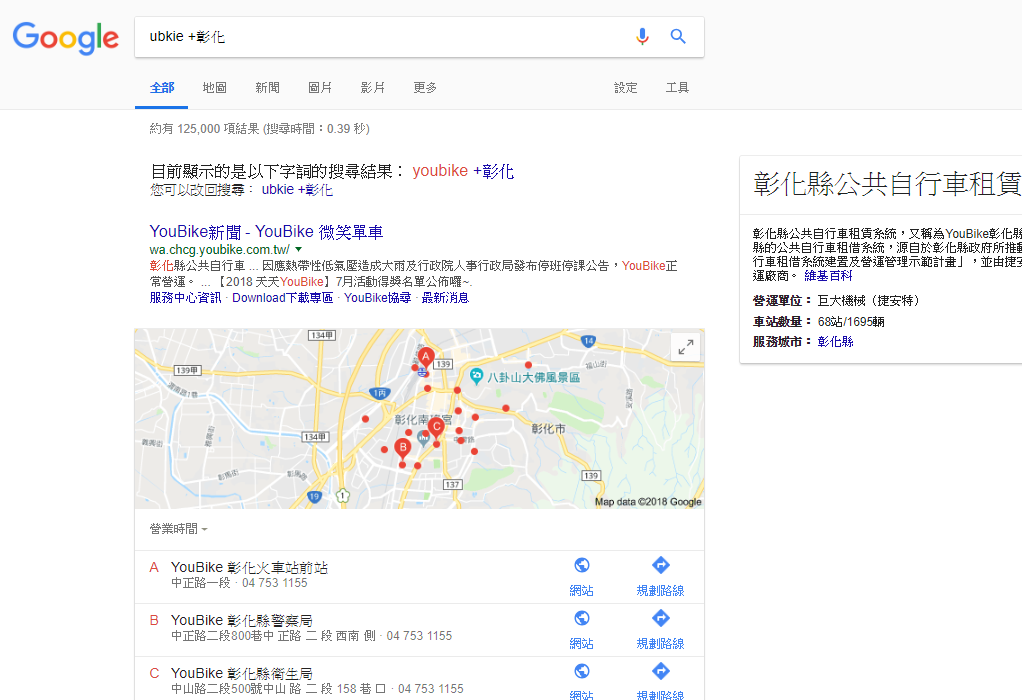Start voice search with the microphone icon
This screenshot has height=700, width=1022.
[x=642, y=36]
